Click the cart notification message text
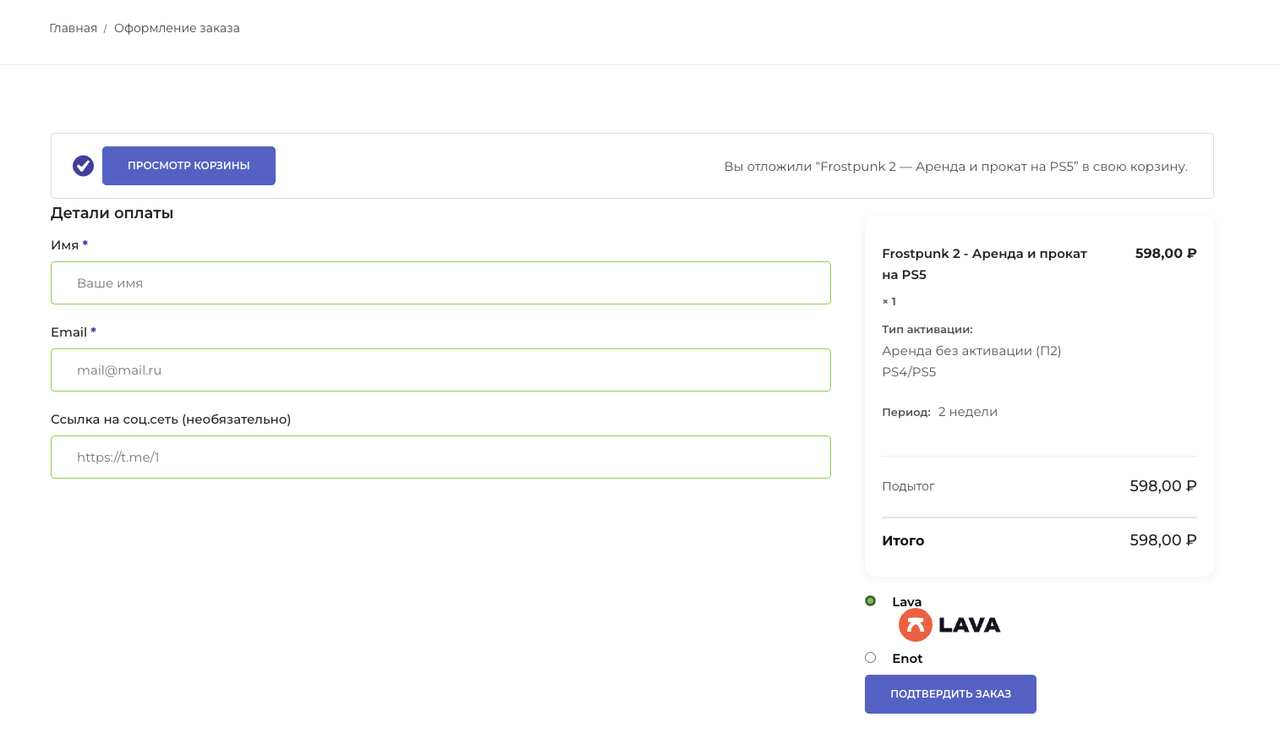 (956, 167)
